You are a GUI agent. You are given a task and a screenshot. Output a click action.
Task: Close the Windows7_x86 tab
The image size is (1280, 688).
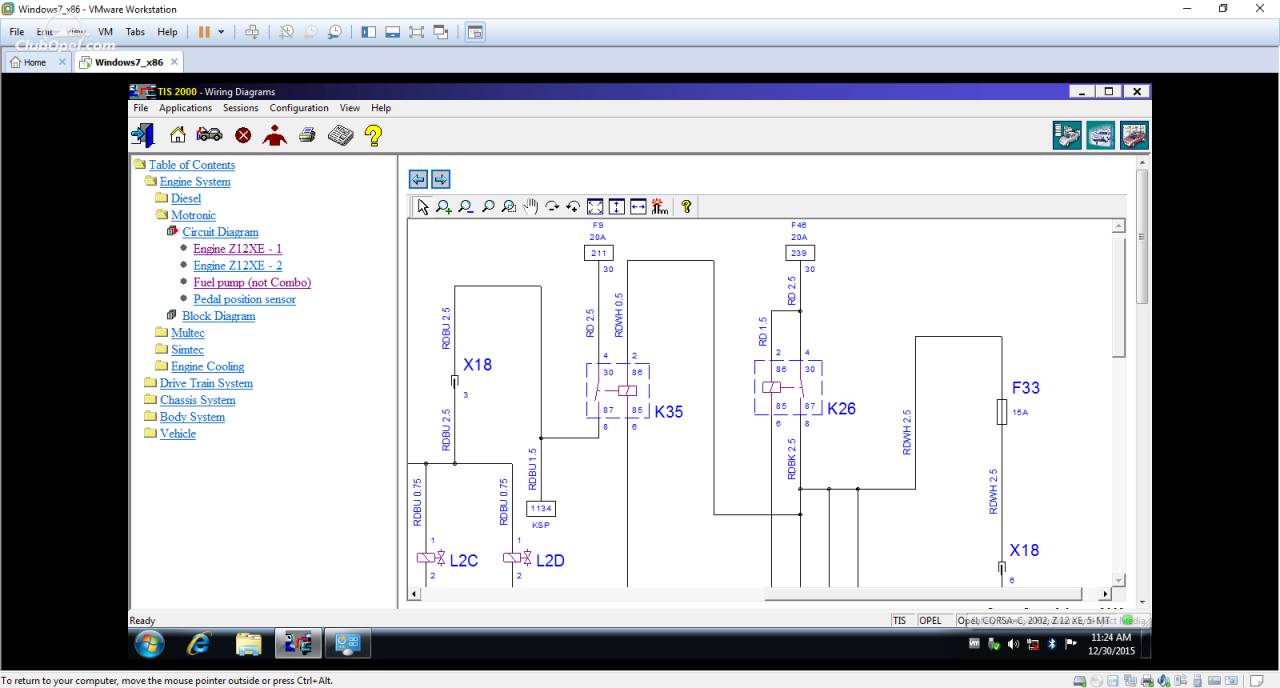tap(174, 62)
